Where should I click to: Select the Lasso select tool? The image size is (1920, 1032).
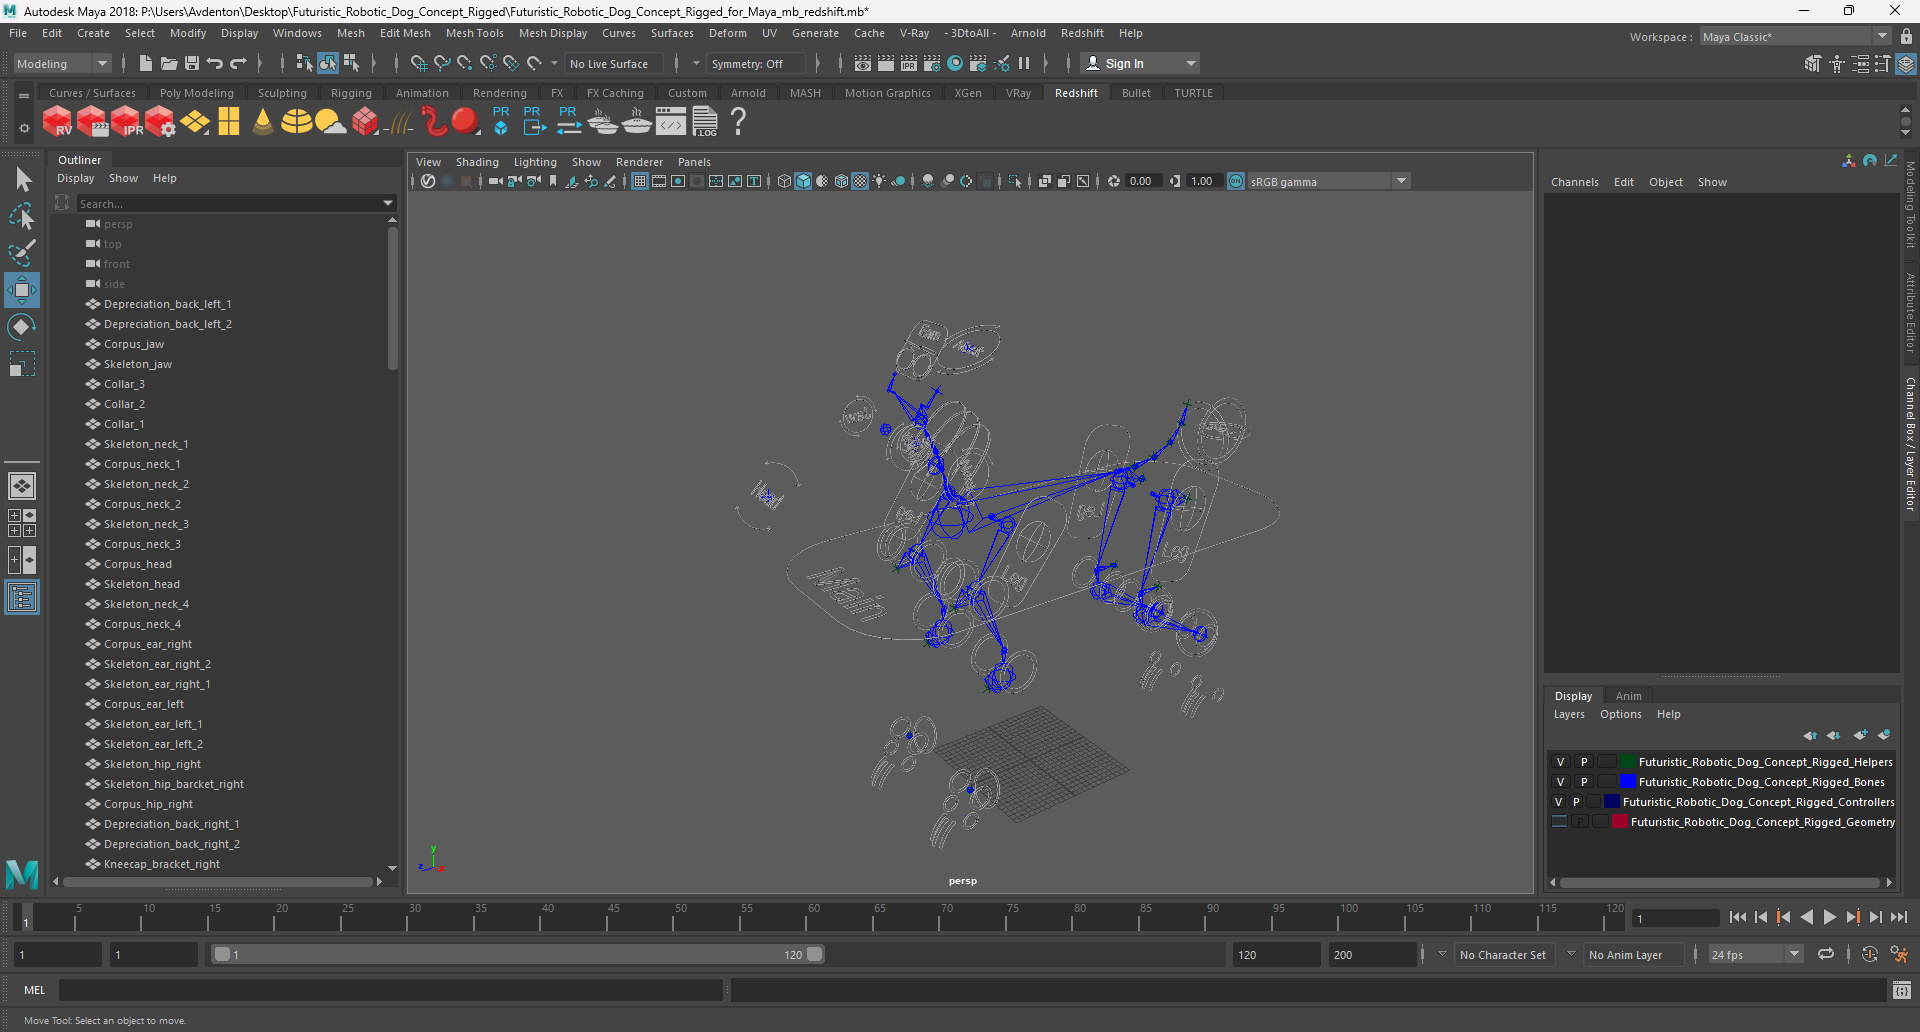[x=22, y=216]
